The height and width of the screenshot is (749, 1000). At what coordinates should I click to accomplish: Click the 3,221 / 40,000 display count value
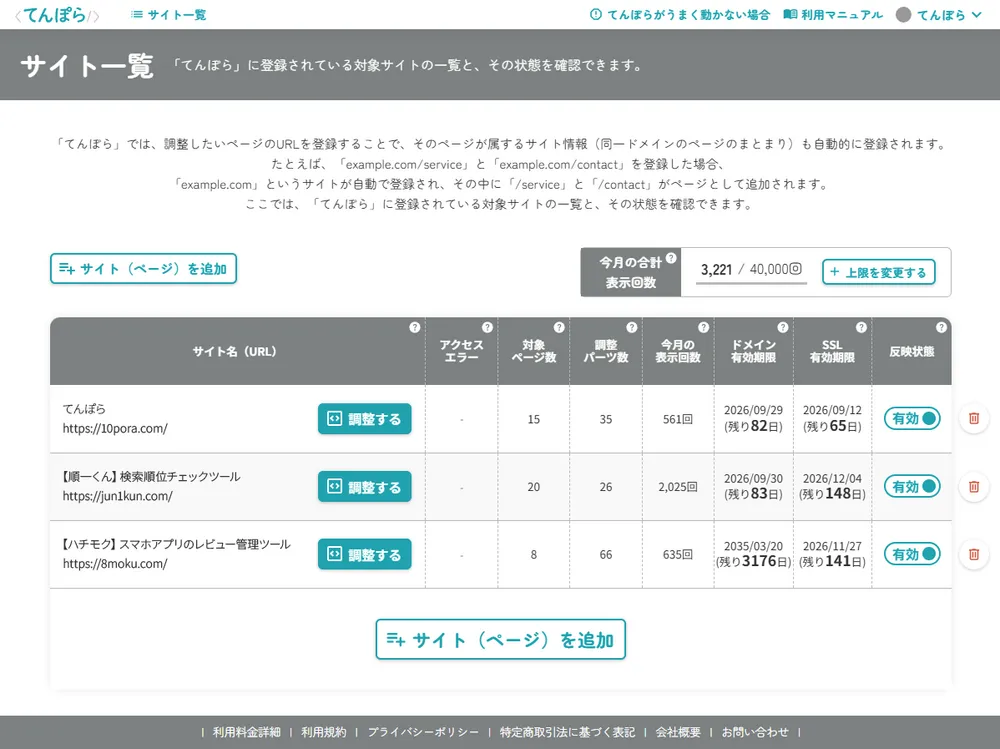[751, 270]
